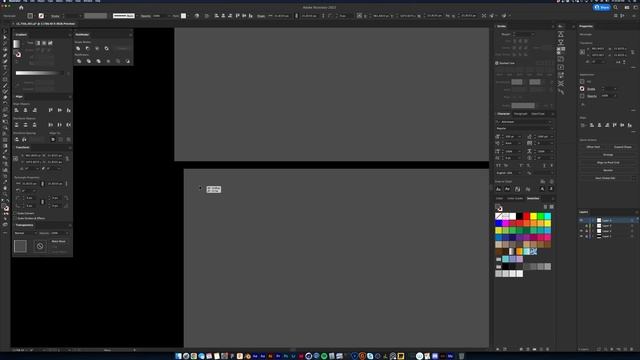This screenshot has width=640, height=360.
Task: Open Finder from the Dock
Action: click(178, 356)
